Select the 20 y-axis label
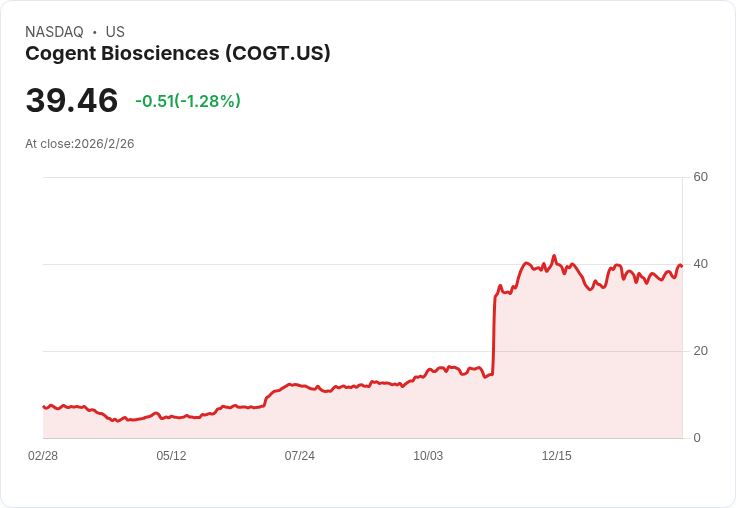The width and height of the screenshot is (736, 508). click(701, 351)
